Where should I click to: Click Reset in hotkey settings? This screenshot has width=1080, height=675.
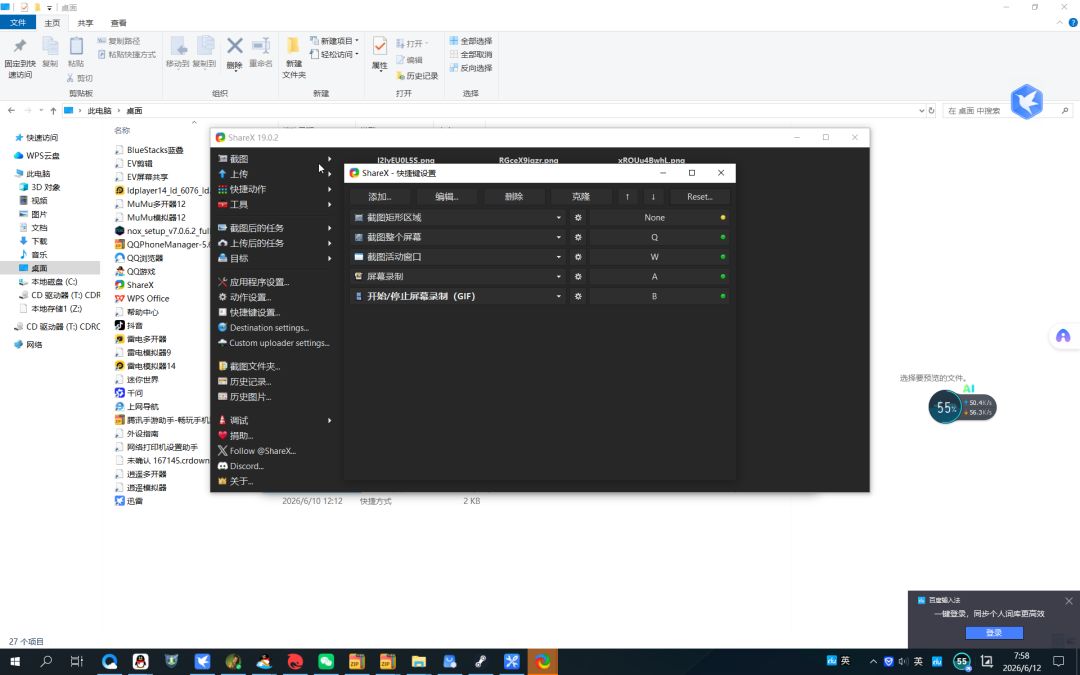click(700, 196)
